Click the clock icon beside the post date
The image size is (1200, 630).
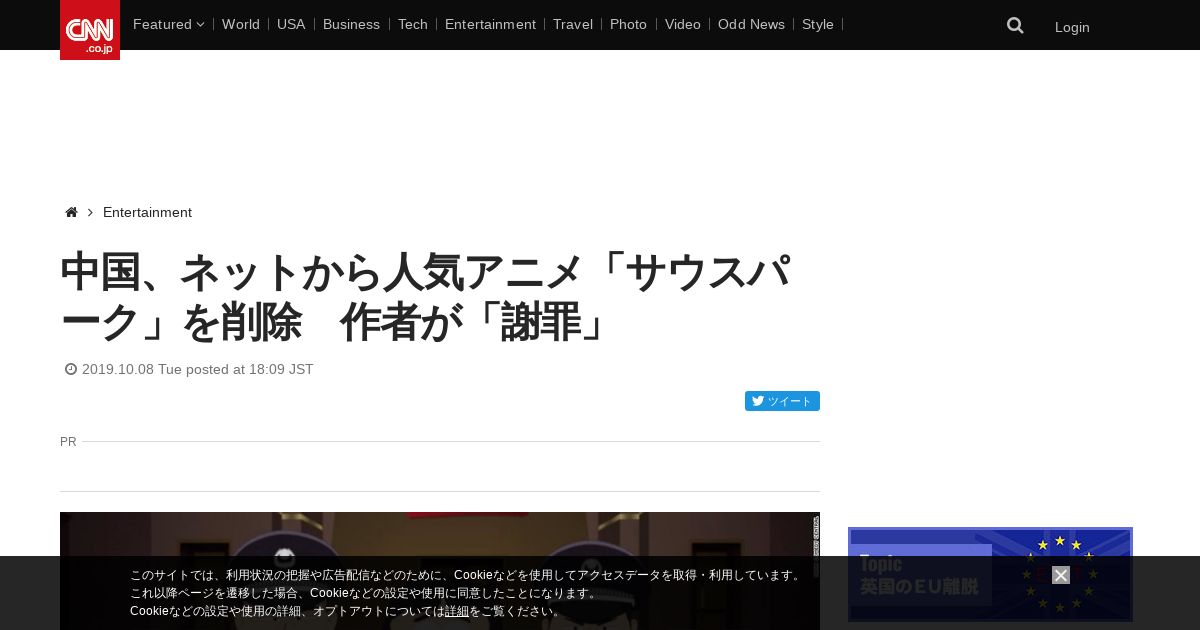coord(71,369)
